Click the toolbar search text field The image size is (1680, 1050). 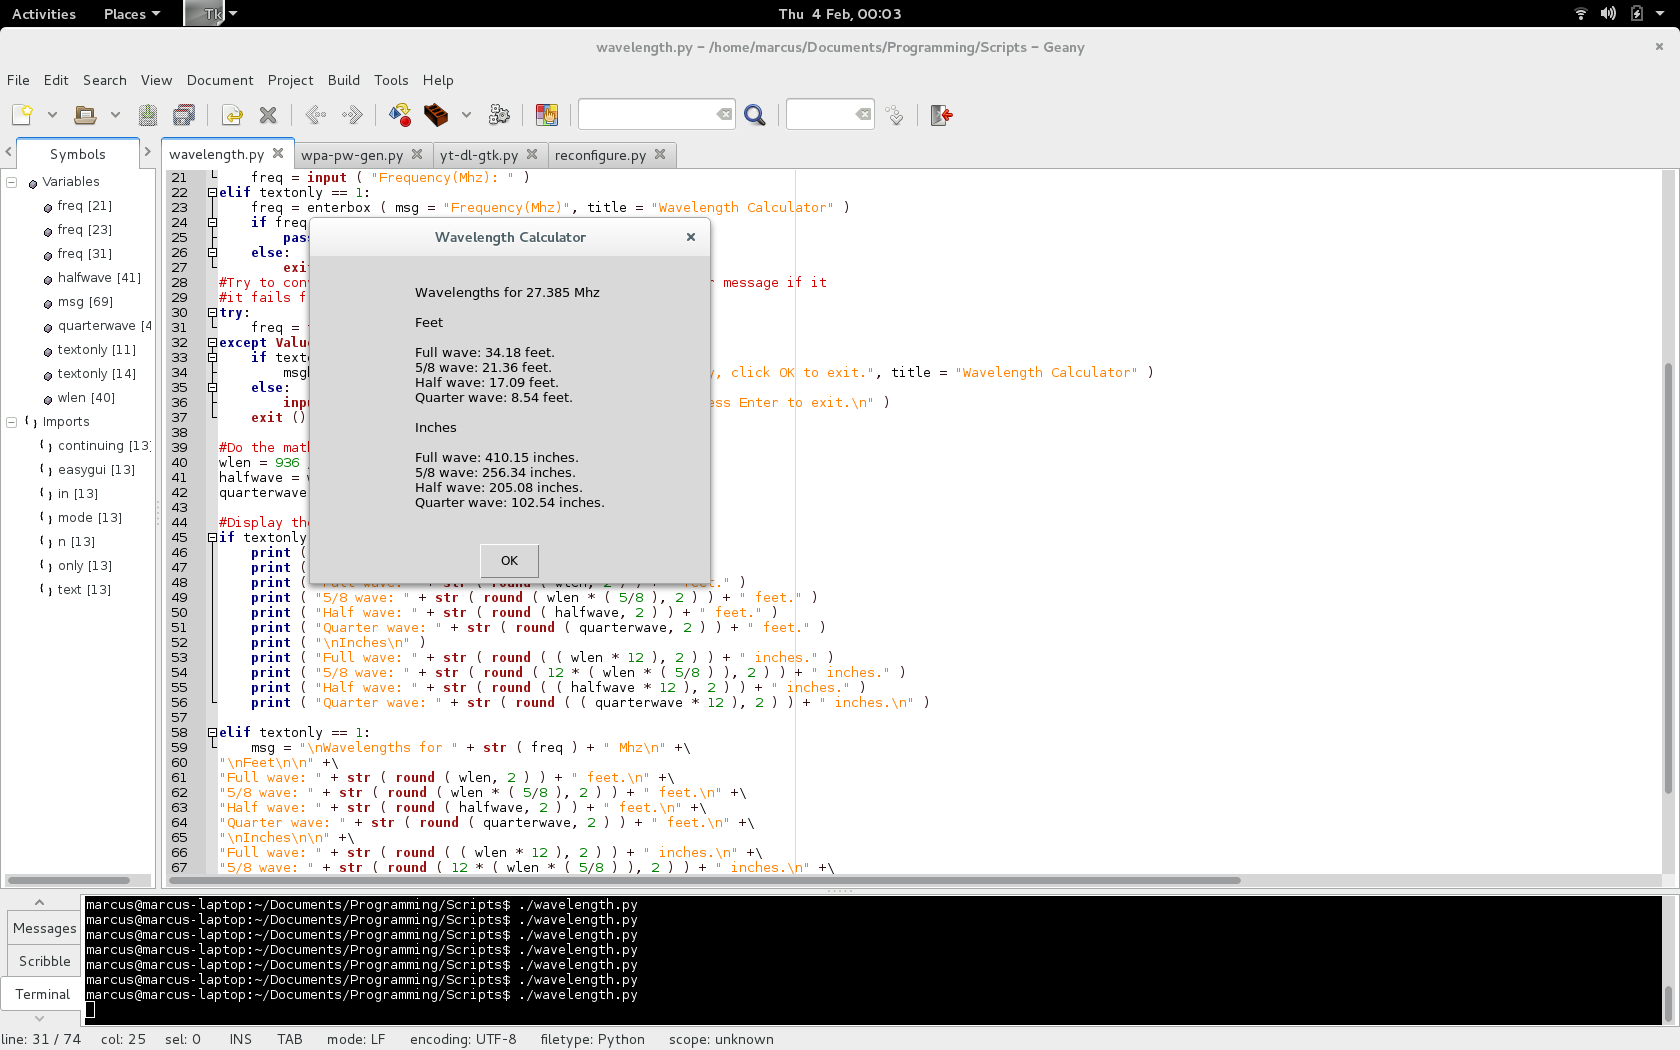[647, 115]
